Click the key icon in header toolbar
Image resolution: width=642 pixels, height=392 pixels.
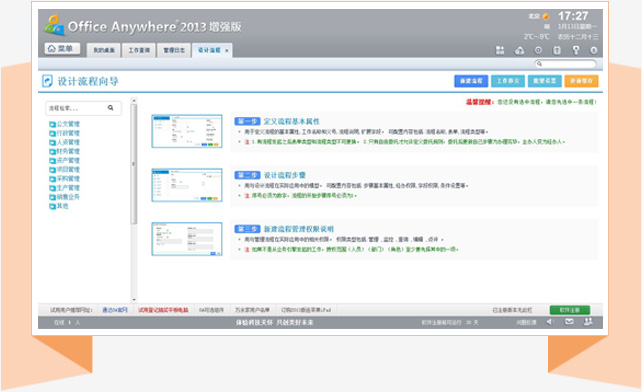point(576,50)
